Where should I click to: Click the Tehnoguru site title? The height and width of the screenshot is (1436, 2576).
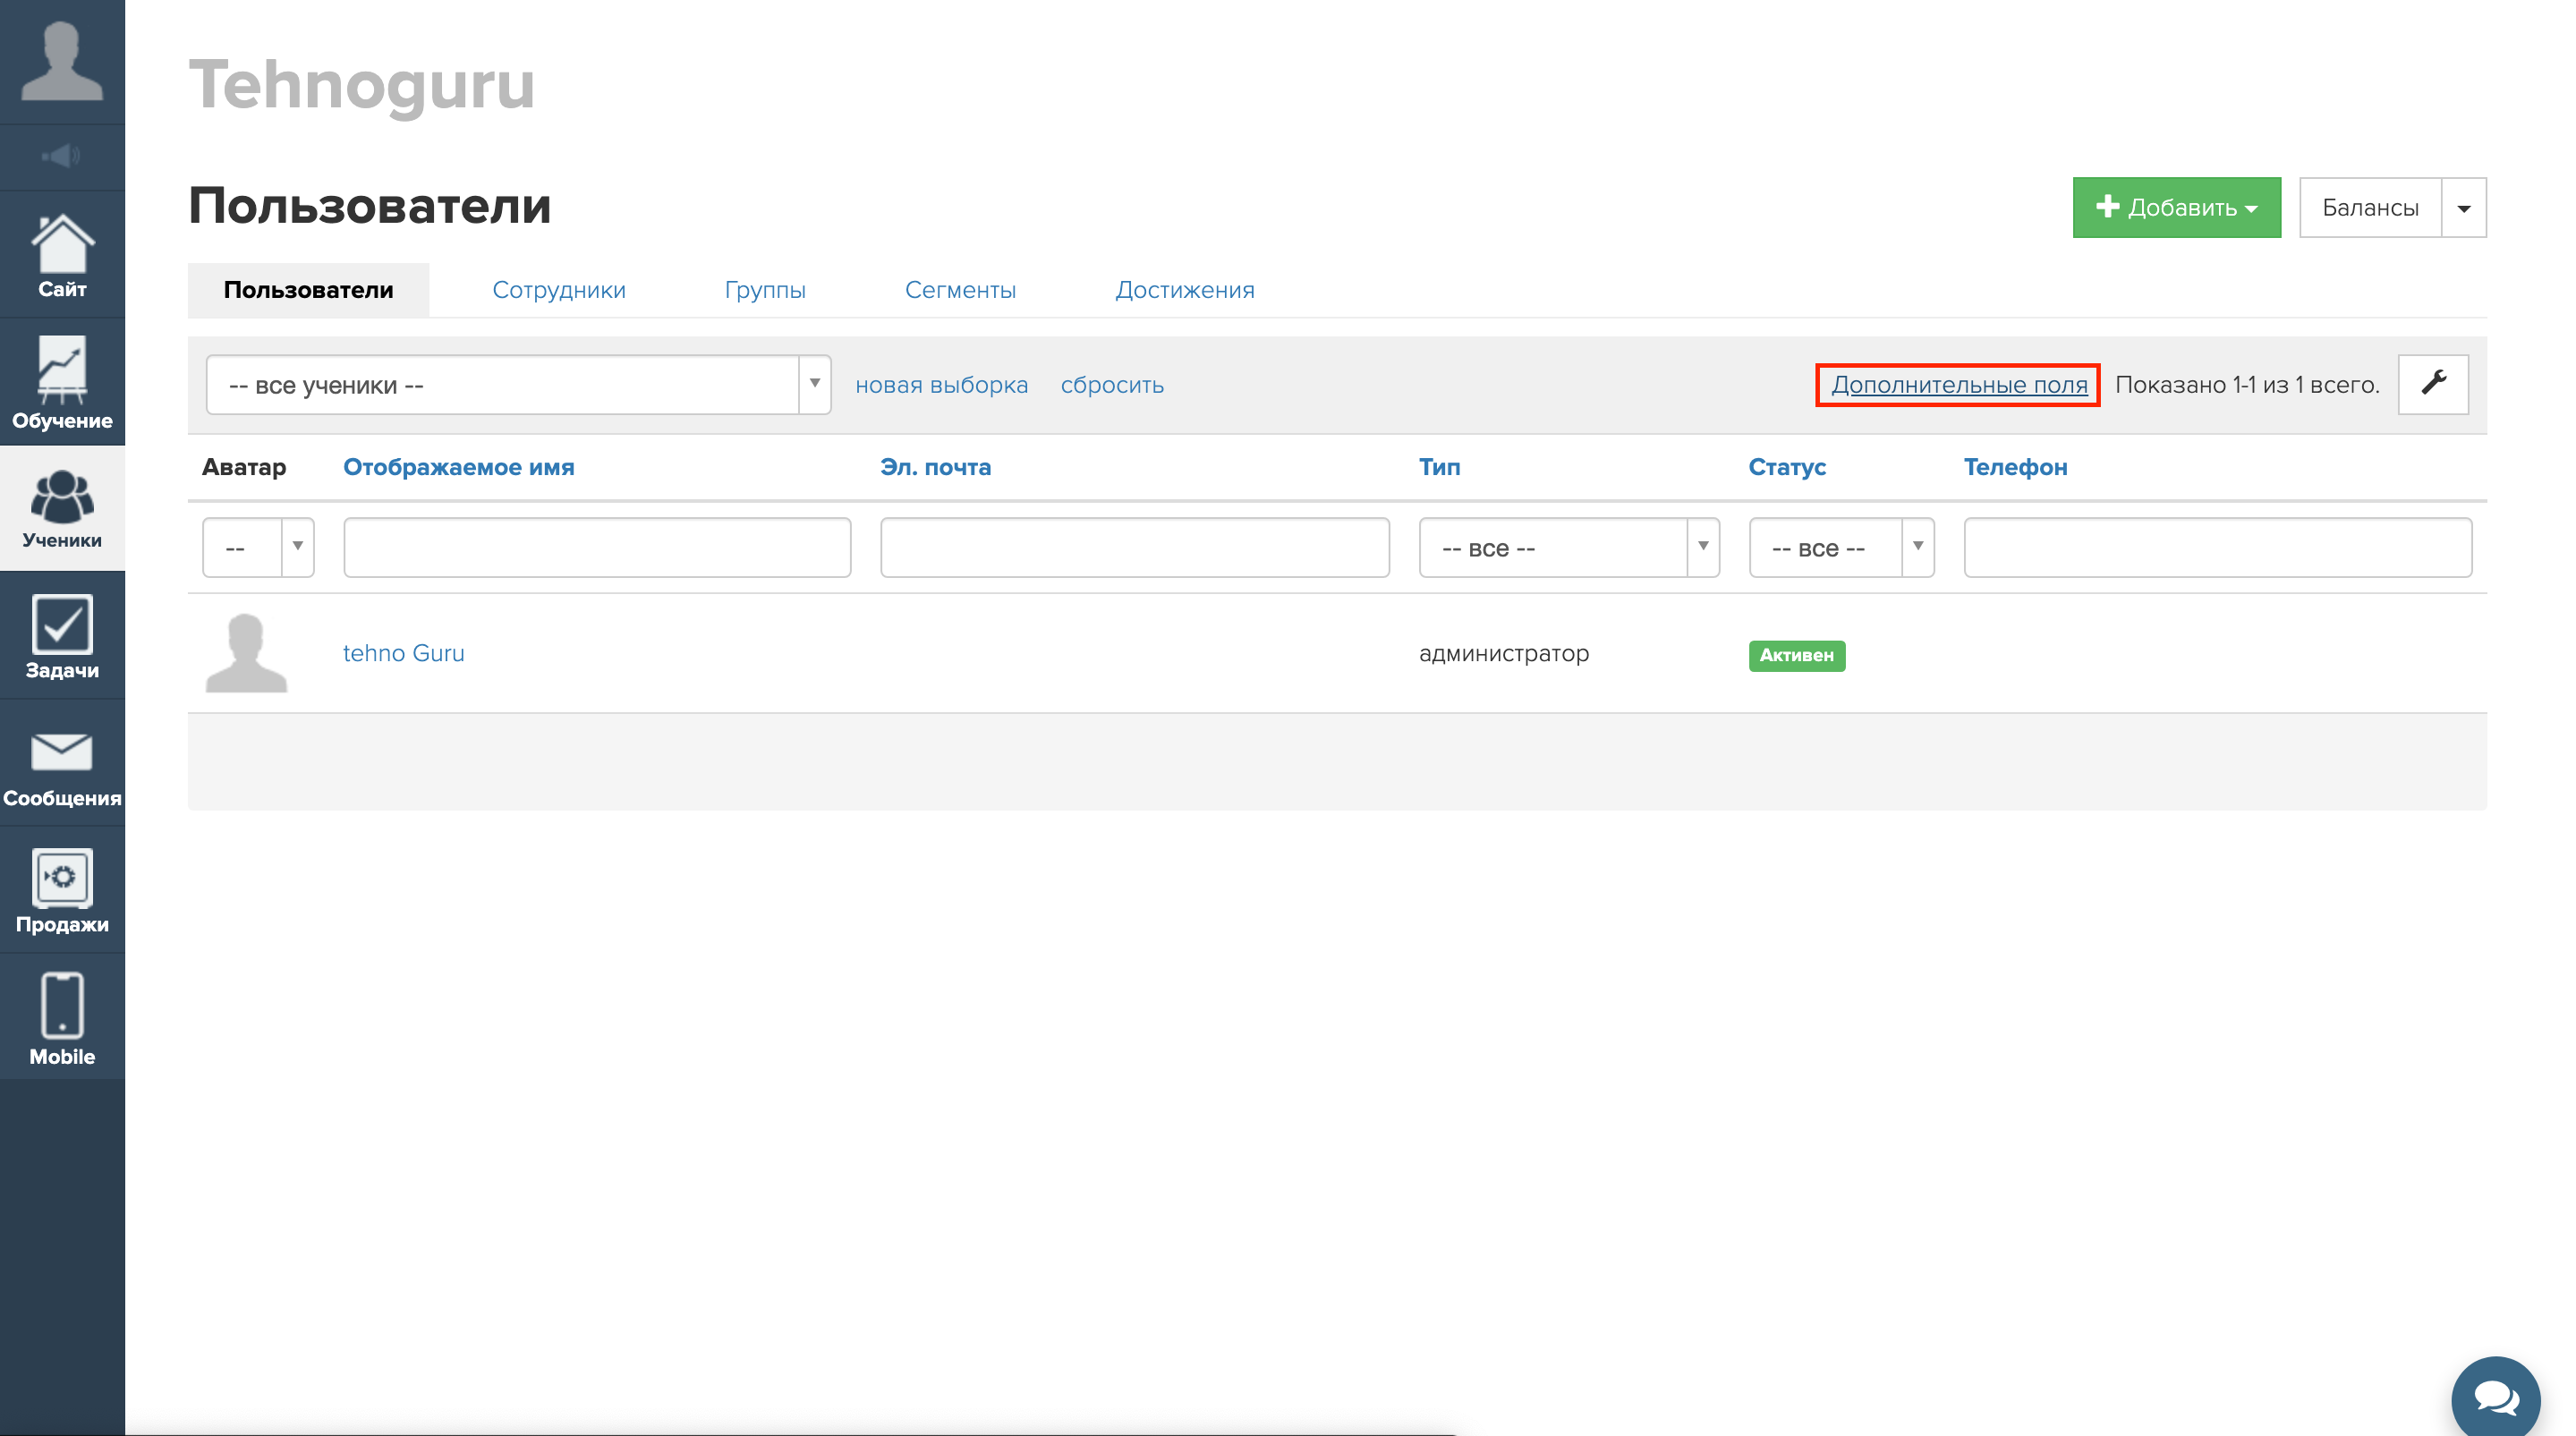(x=362, y=85)
